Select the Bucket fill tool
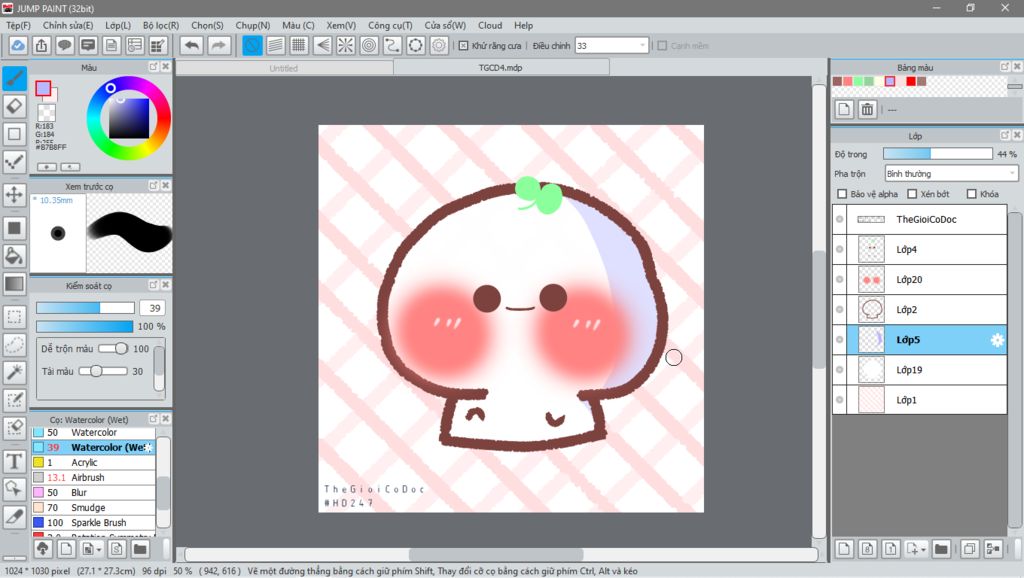The width and height of the screenshot is (1024, 578). [14, 255]
